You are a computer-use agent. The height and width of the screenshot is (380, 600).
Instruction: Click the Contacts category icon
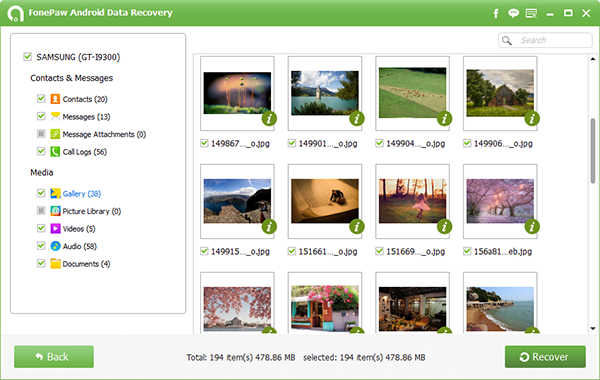point(55,99)
